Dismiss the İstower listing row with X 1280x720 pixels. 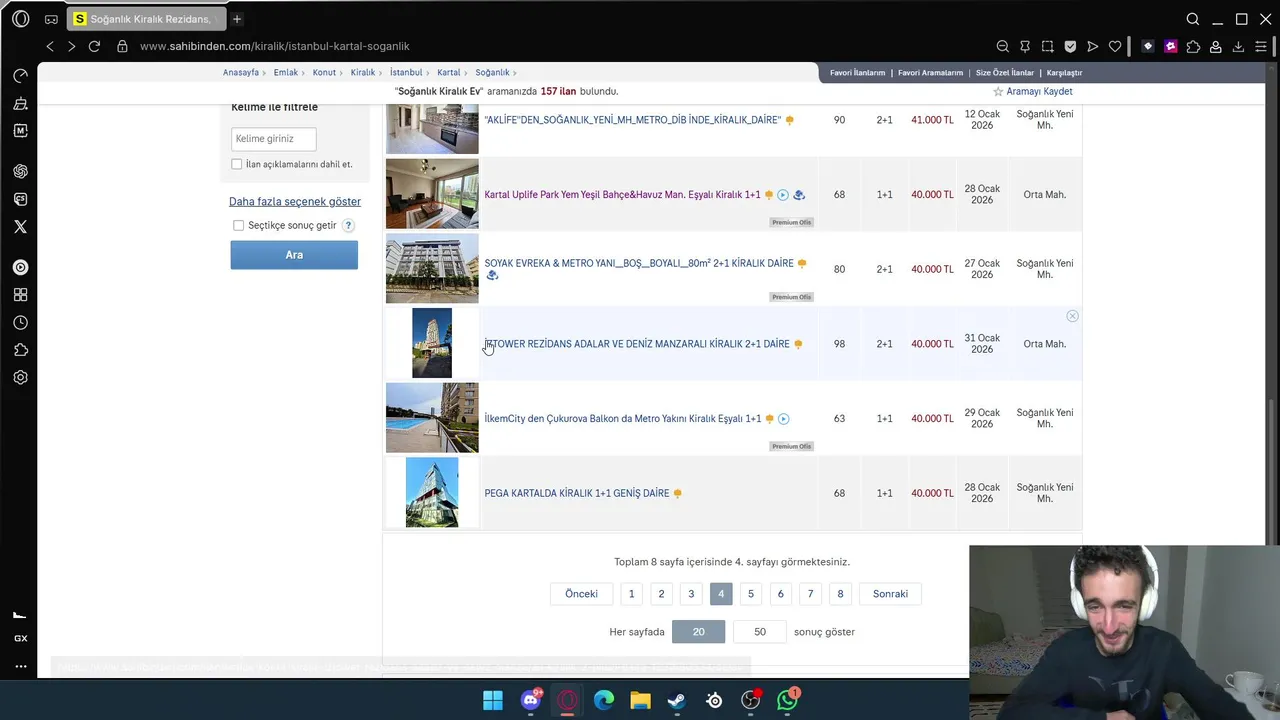1072,316
